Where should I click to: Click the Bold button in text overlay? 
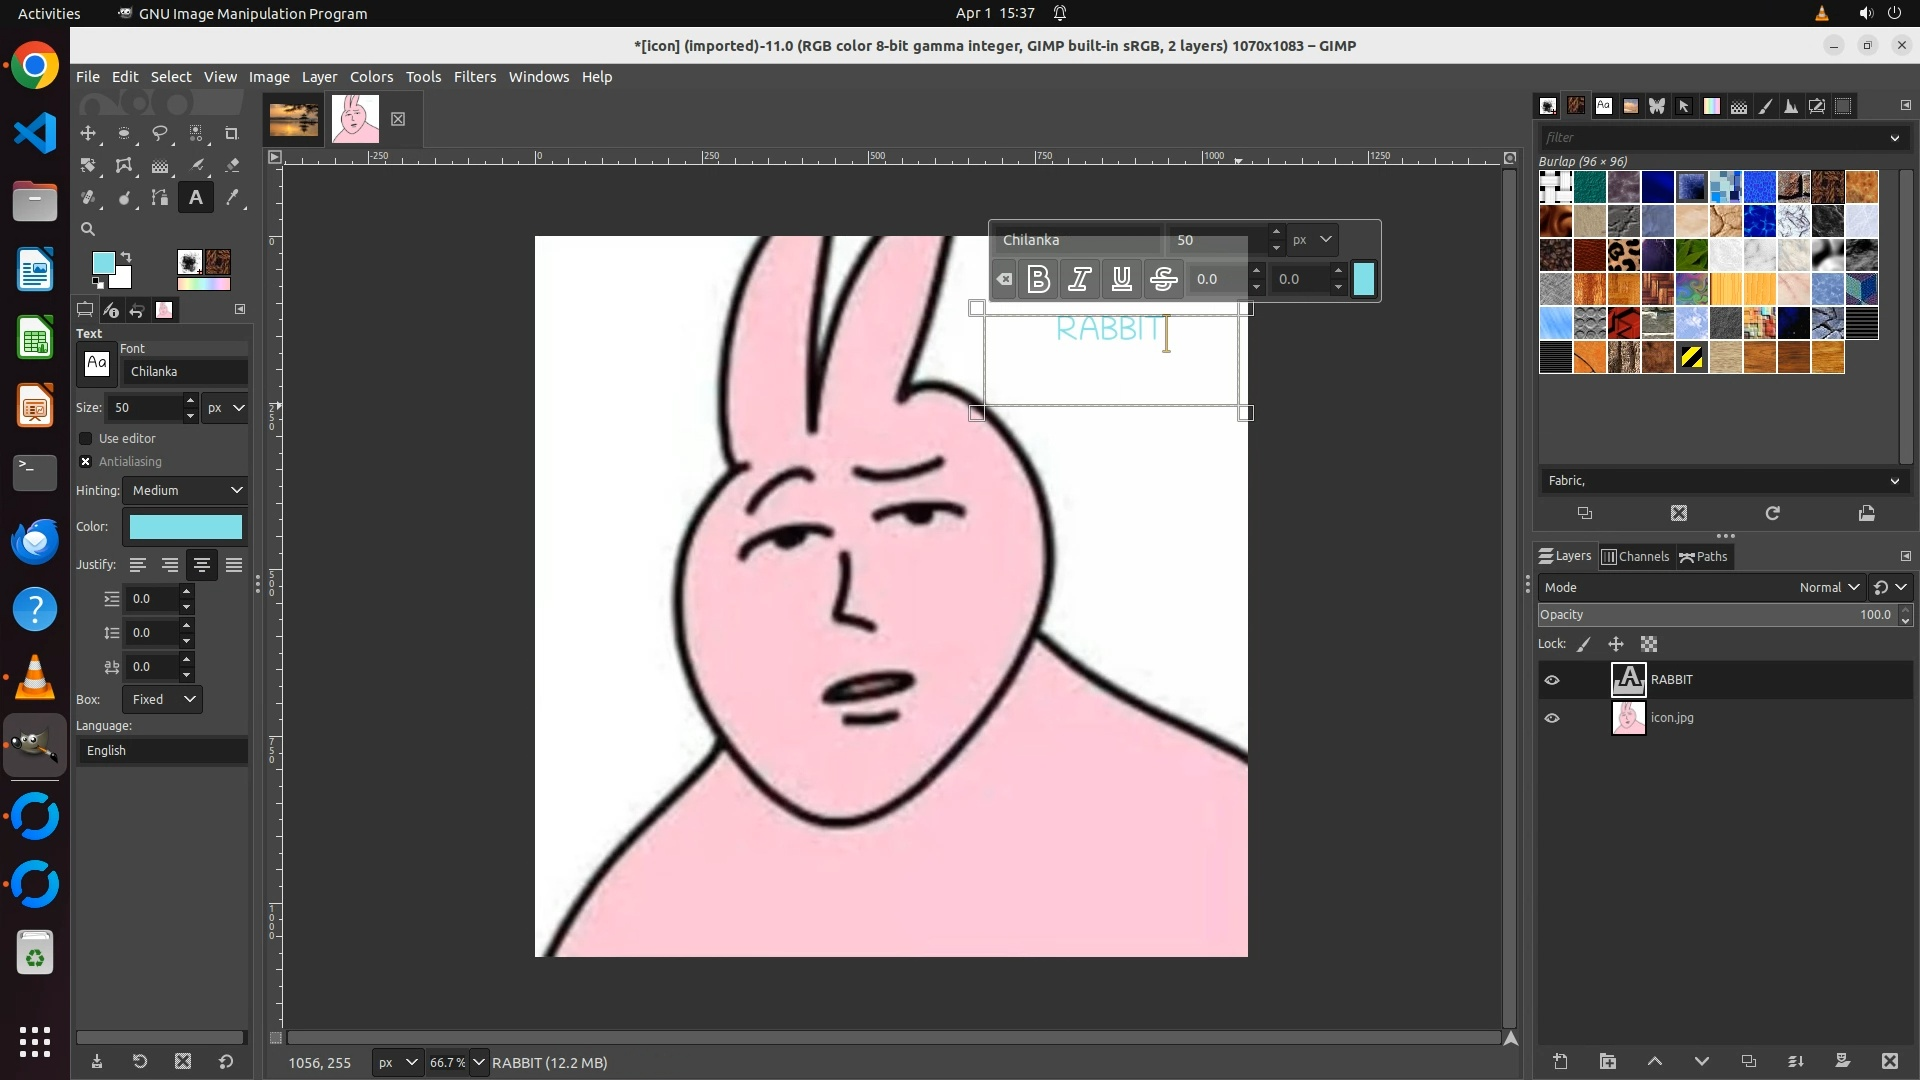tap(1038, 279)
